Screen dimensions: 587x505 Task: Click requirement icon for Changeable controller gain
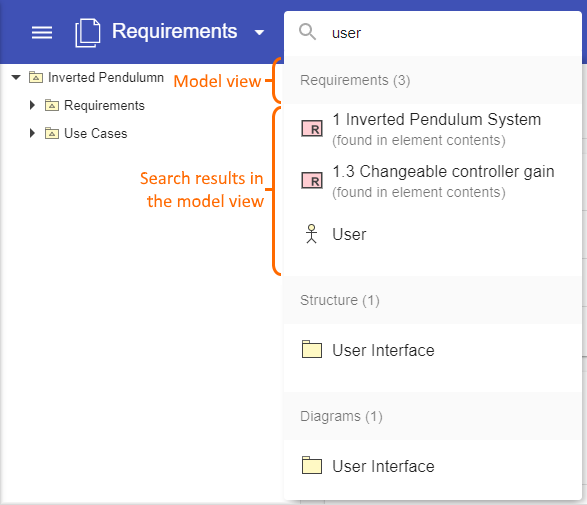312,181
